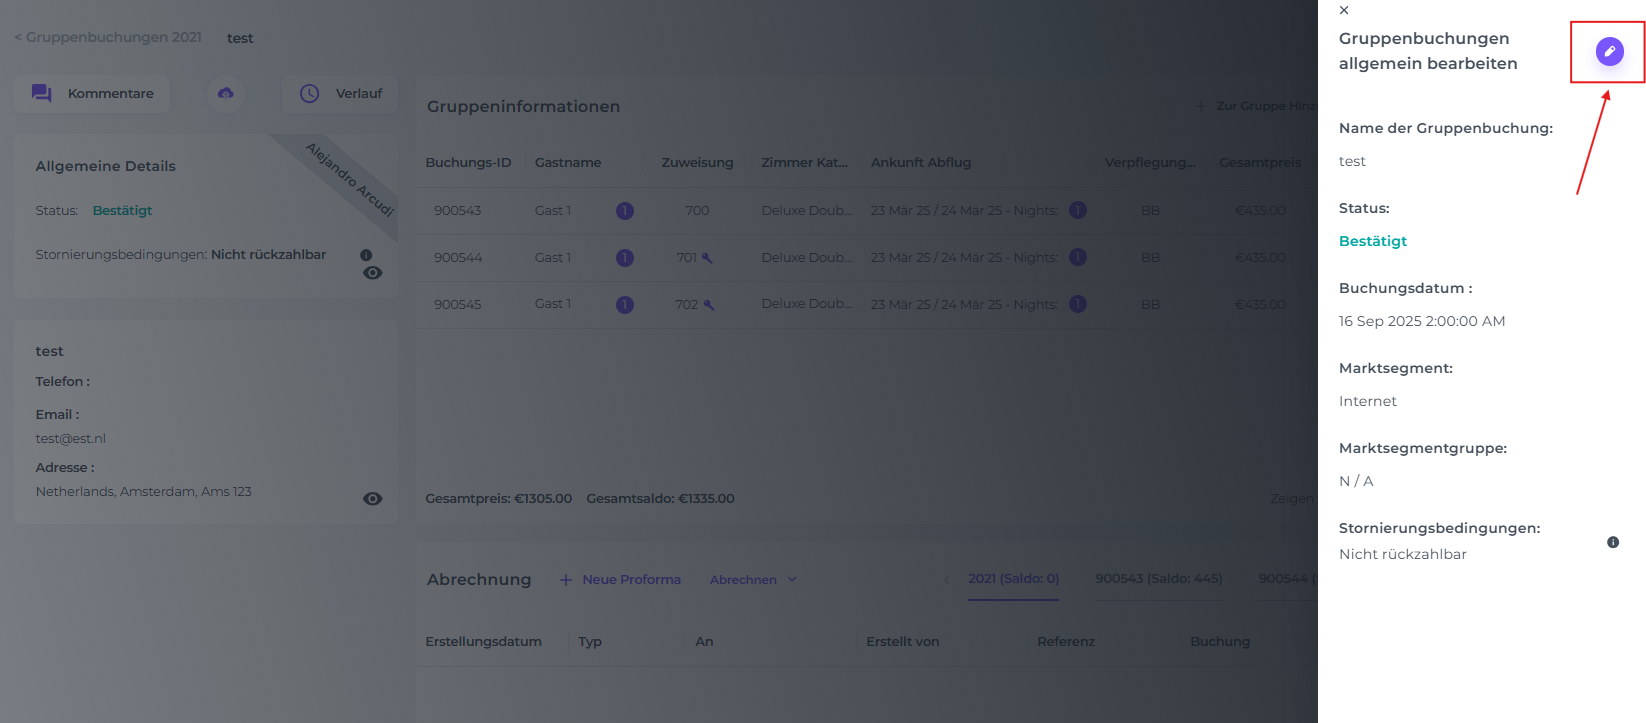This screenshot has height=723, width=1646.
Task: Switch to 2021 (Saldo: 0) tab
Action: pos(1013,579)
